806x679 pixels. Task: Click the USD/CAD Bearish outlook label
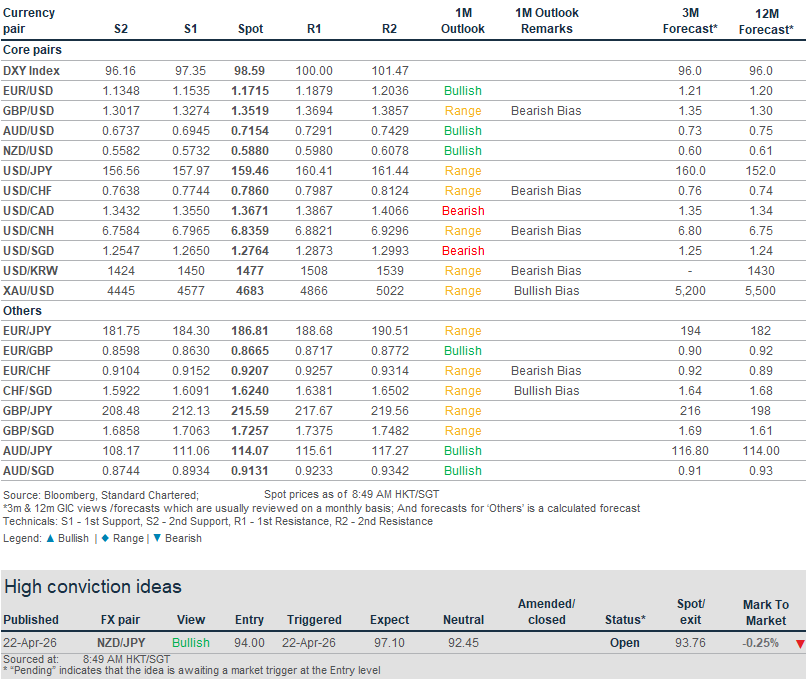(x=462, y=211)
